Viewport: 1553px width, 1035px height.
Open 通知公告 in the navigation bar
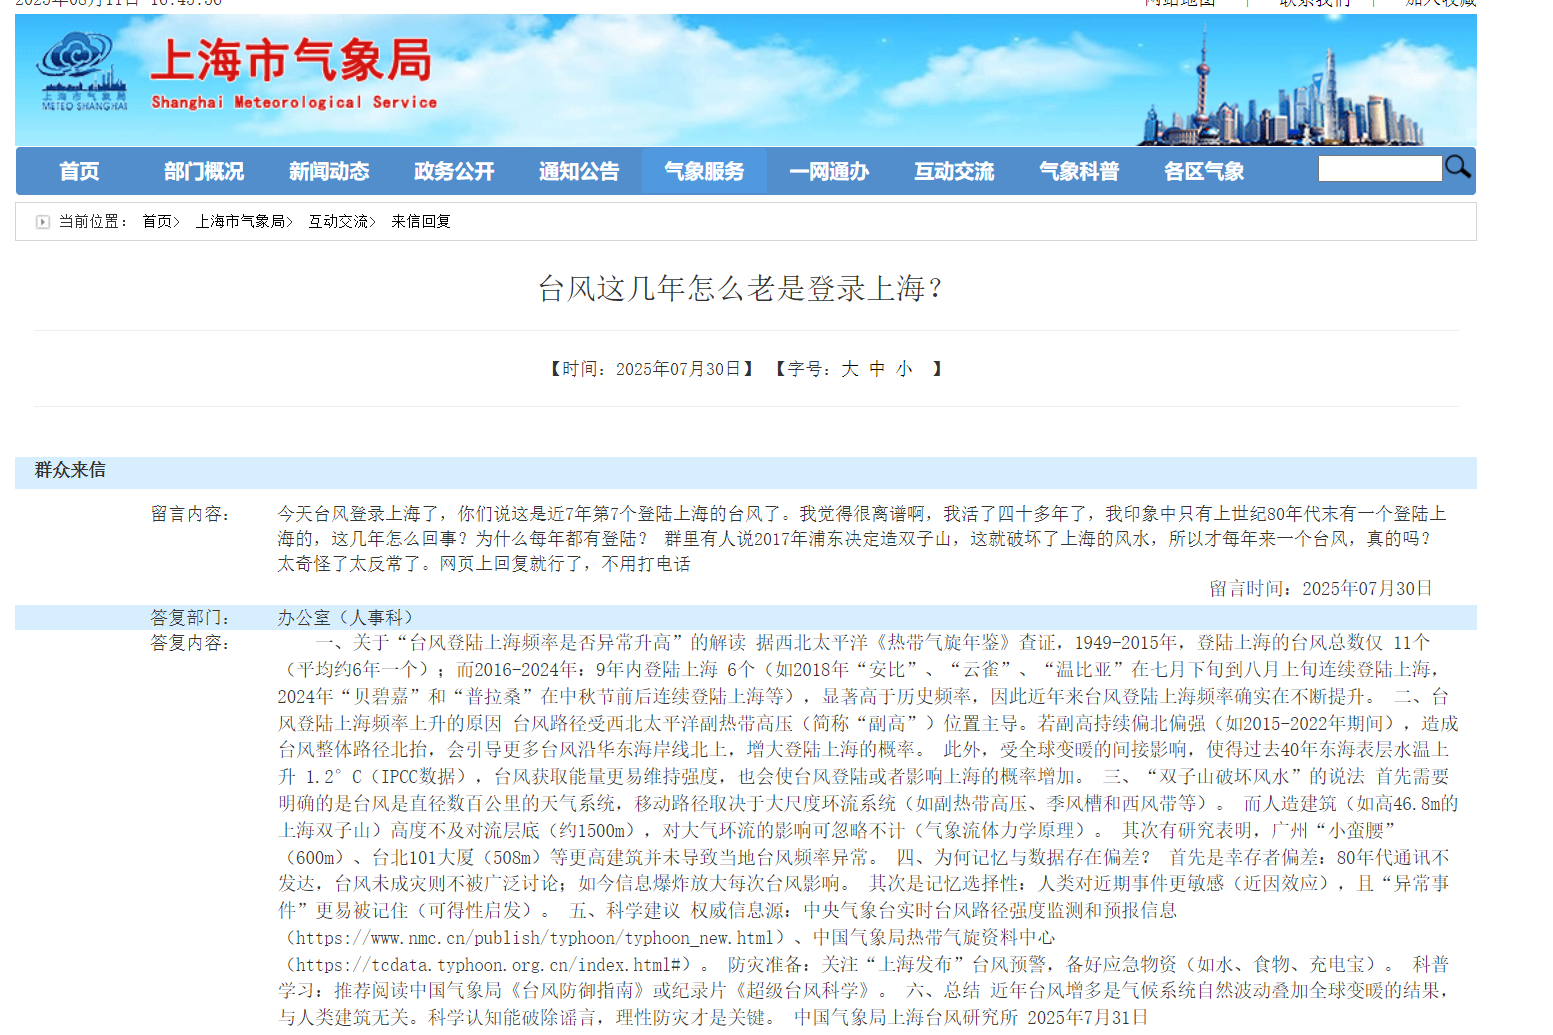579,171
